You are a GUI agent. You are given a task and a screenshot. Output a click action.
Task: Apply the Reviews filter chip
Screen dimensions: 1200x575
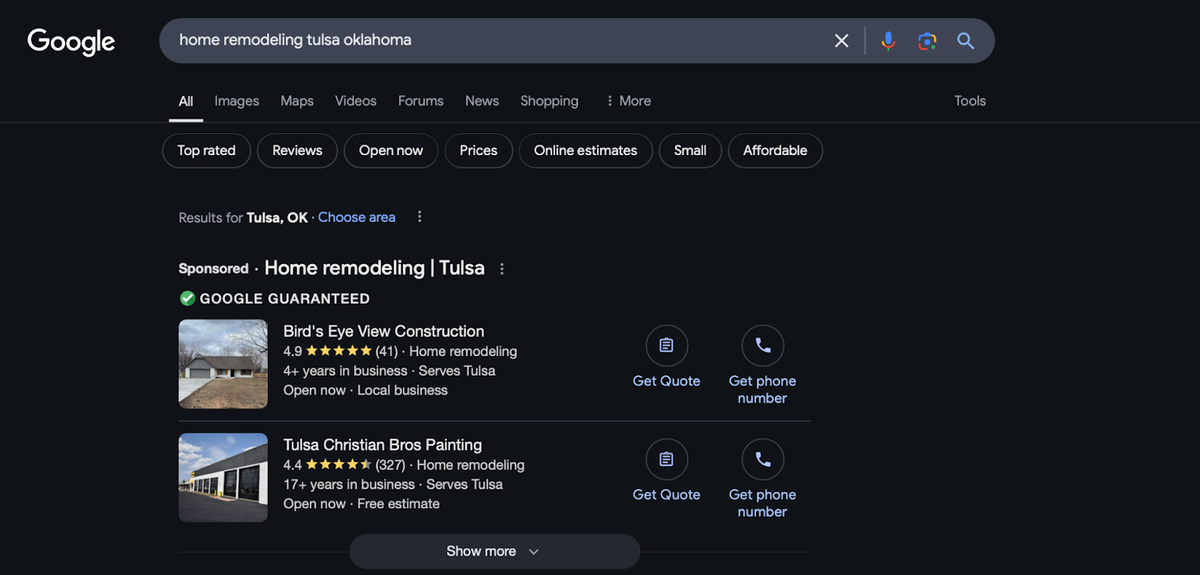tap(297, 151)
